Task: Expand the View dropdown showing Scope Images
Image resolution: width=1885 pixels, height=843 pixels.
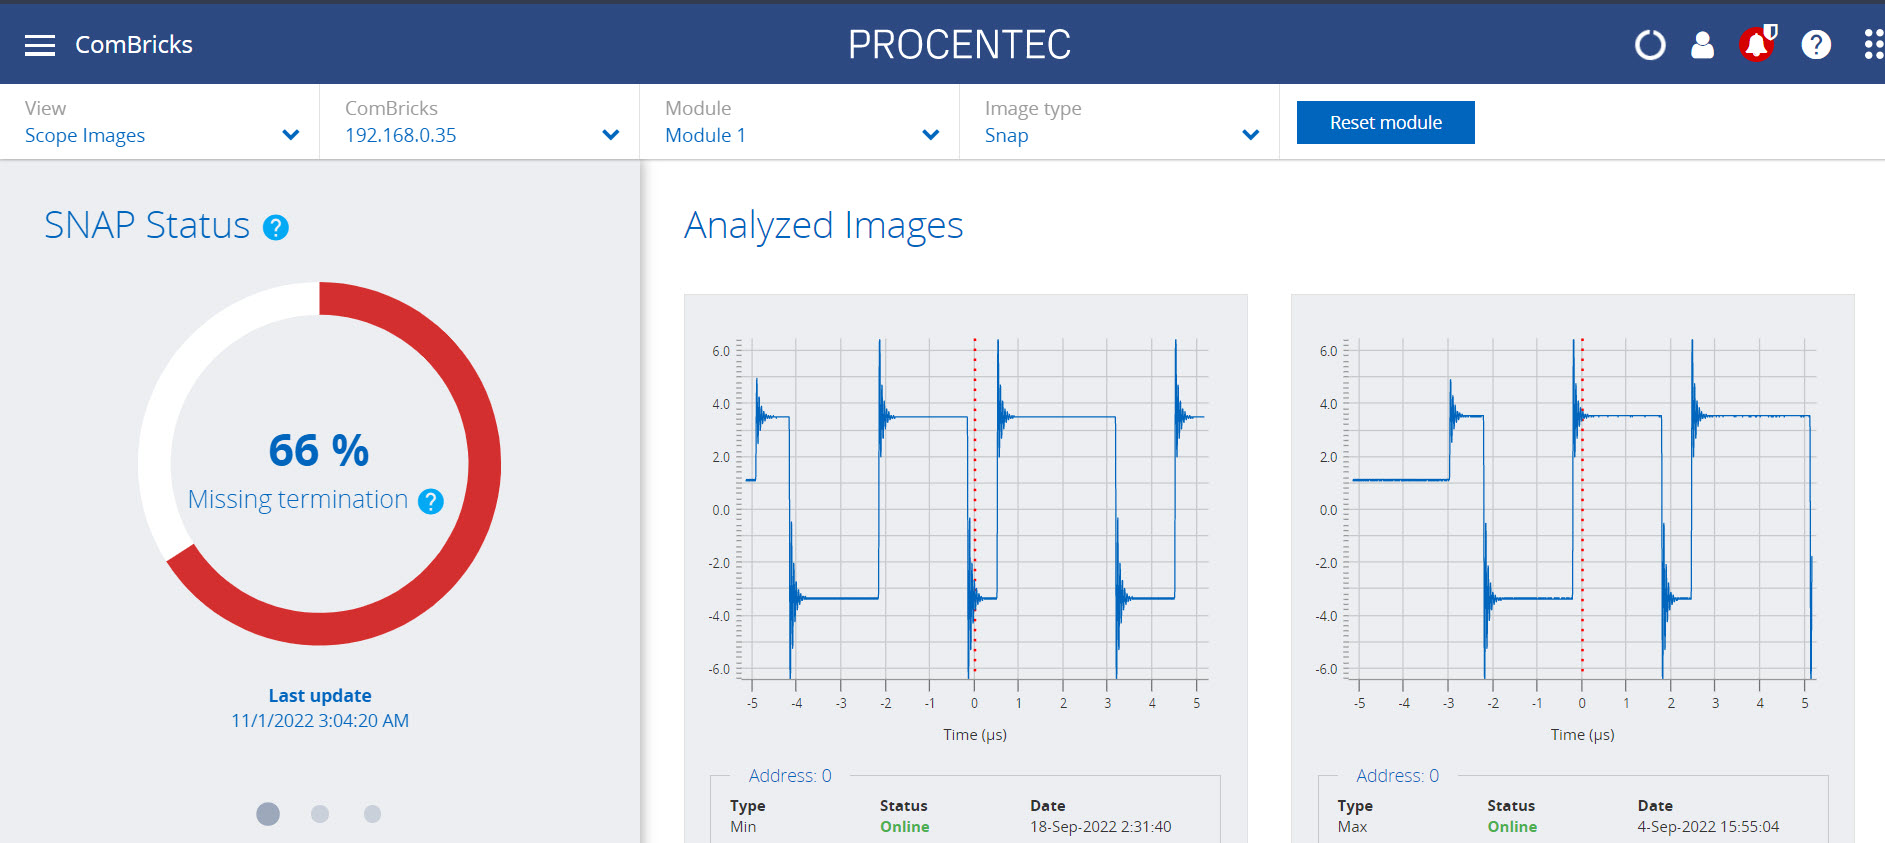Action: [x=160, y=122]
